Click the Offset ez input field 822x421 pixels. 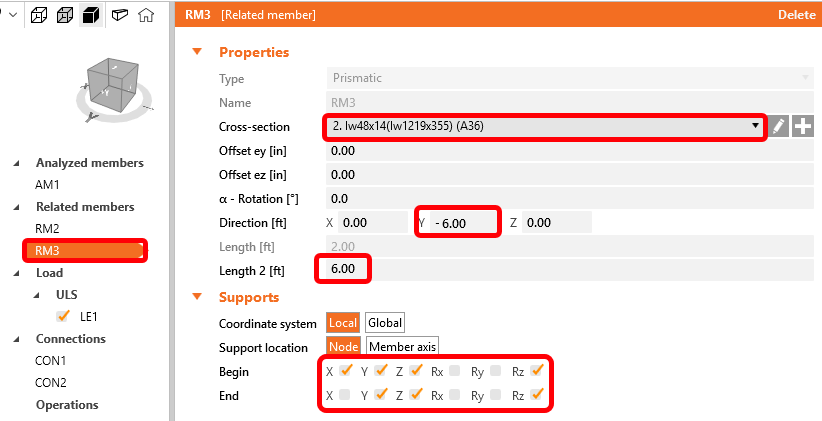coord(570,175)
